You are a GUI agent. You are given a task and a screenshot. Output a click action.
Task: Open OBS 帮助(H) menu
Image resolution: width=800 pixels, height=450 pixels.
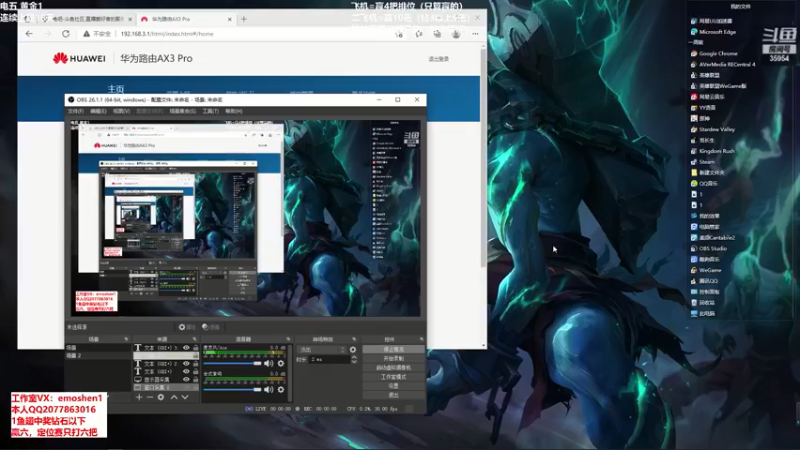234,111
